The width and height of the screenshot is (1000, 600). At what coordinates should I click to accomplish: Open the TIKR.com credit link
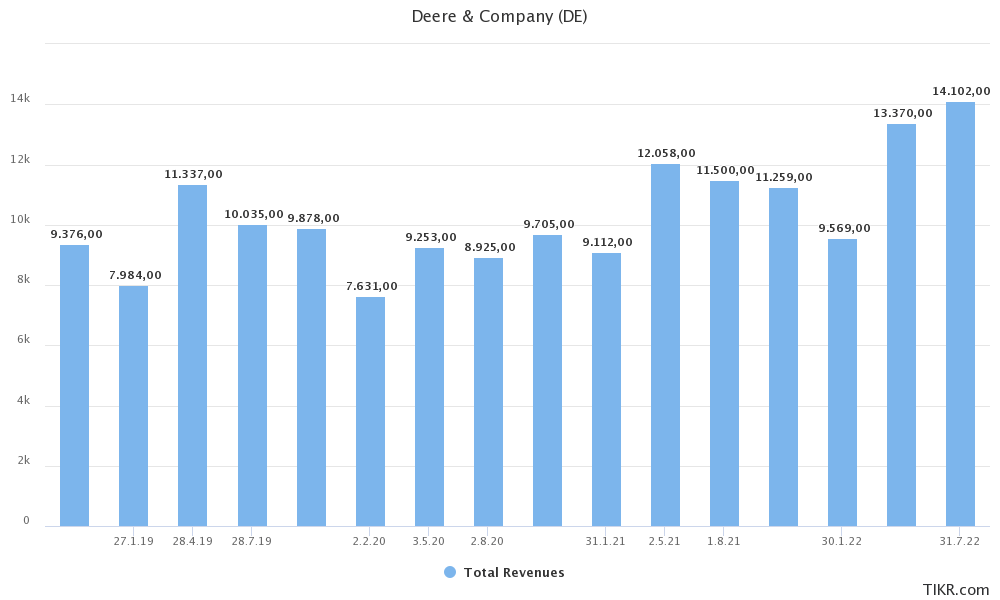click(956, 590)
